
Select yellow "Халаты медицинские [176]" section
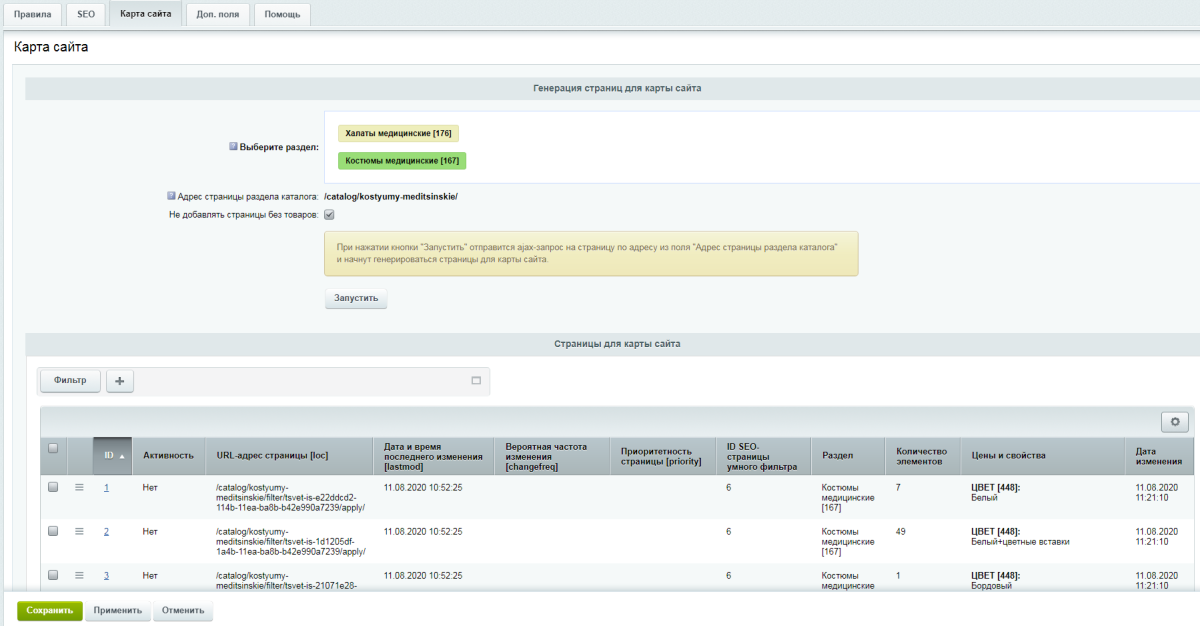398,133
